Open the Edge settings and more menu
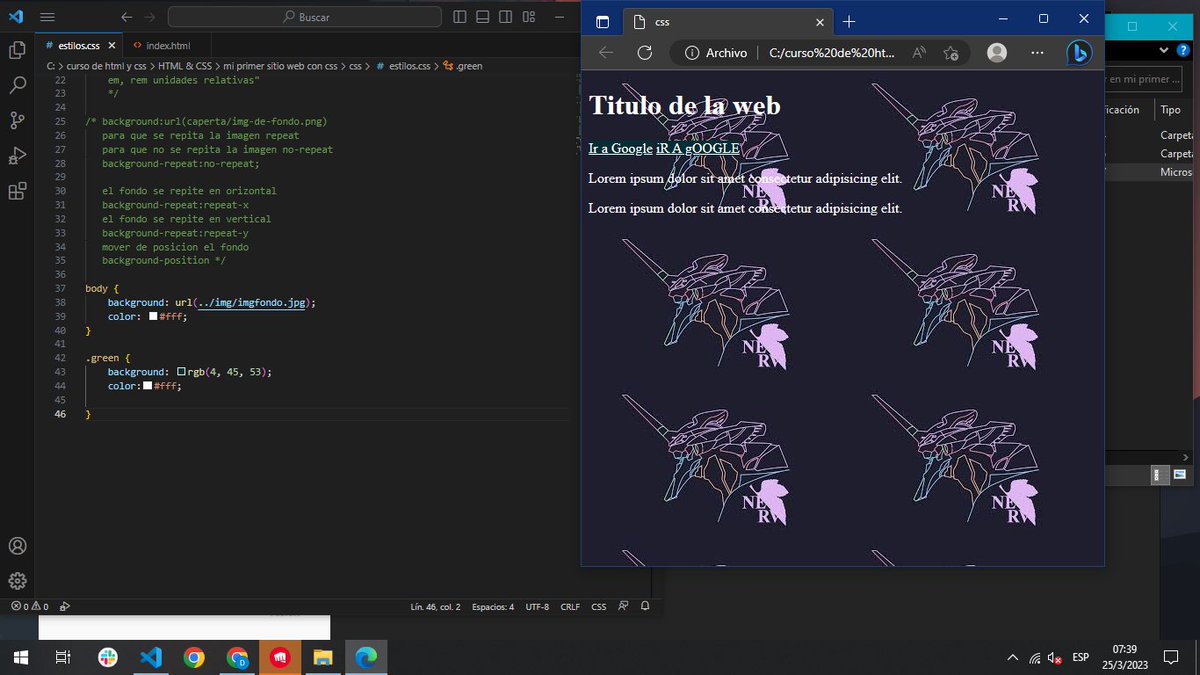 (1037, 53)
